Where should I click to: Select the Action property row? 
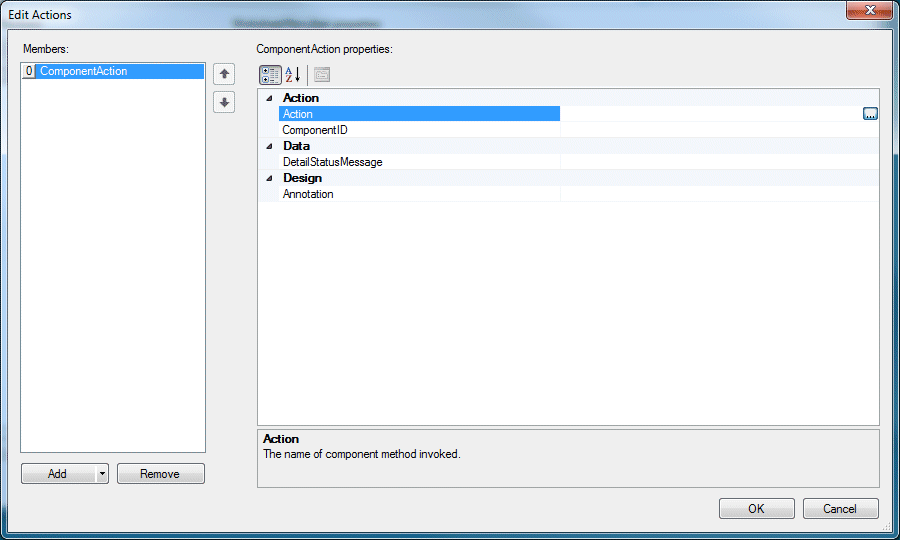[419, 114]
